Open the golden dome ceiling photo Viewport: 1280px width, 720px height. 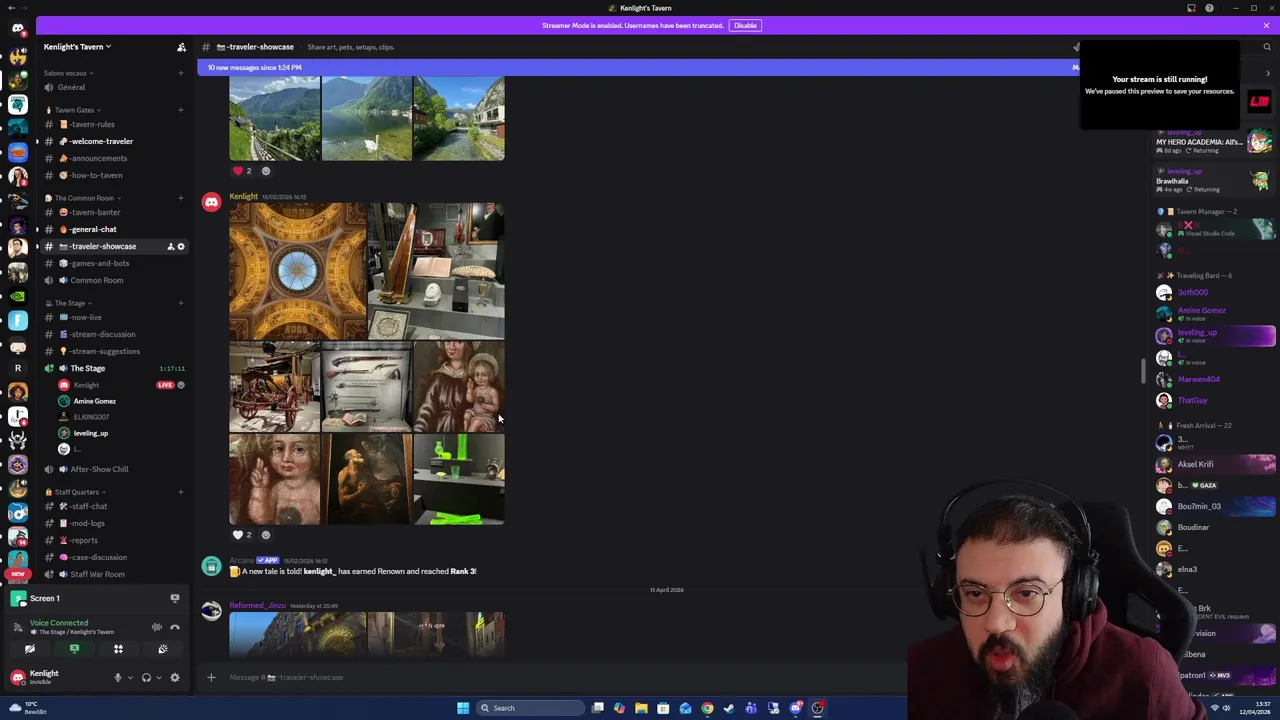pos(297,271)
